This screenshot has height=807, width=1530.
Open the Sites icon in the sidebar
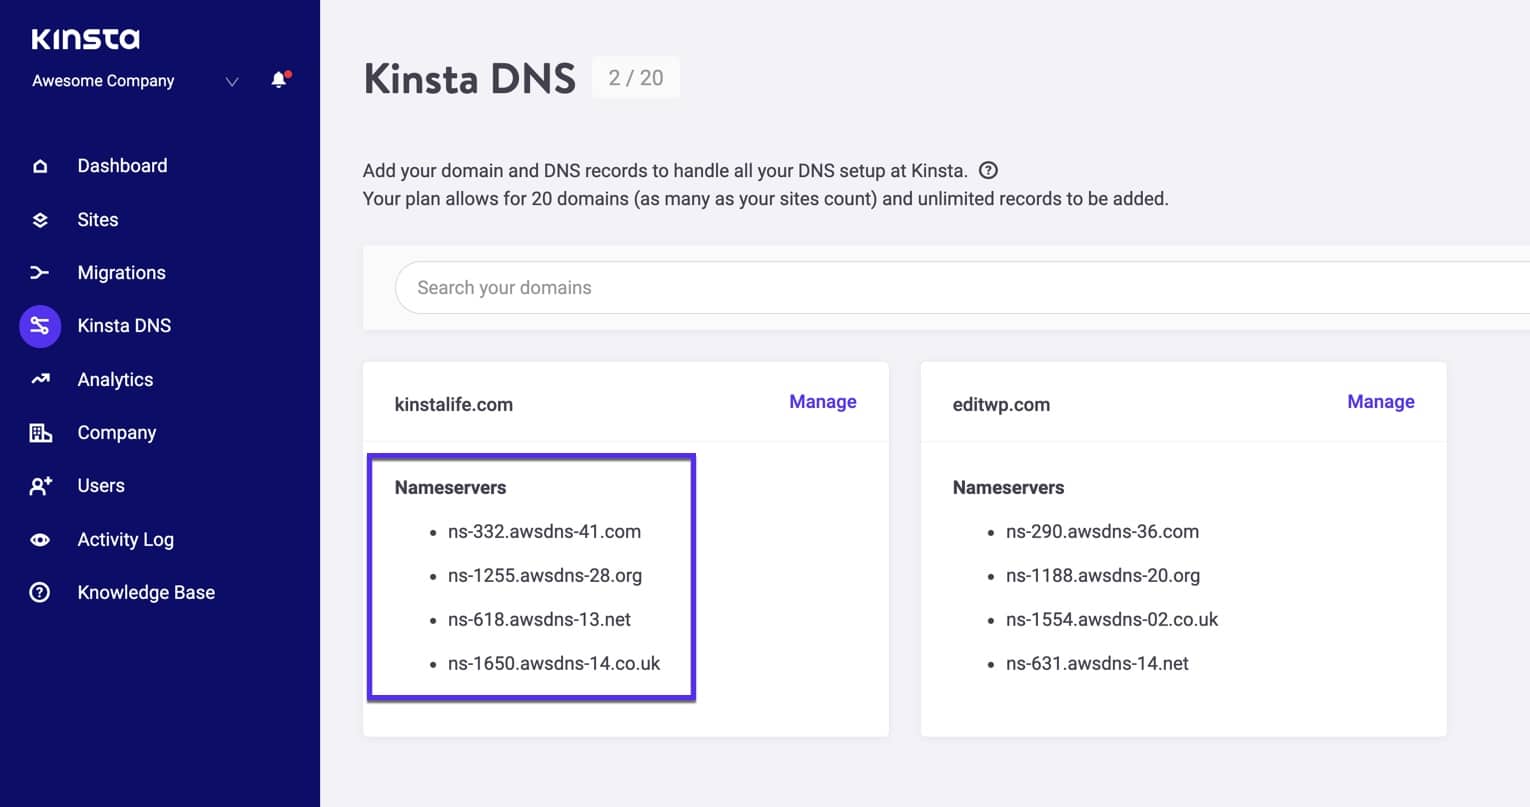point(40,219)
